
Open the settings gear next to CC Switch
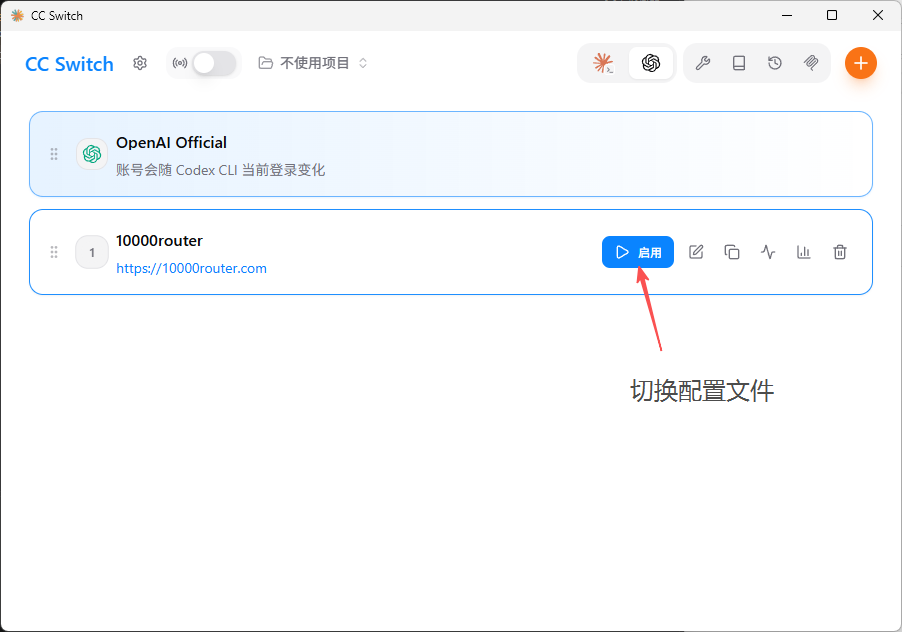click(140, 63)
